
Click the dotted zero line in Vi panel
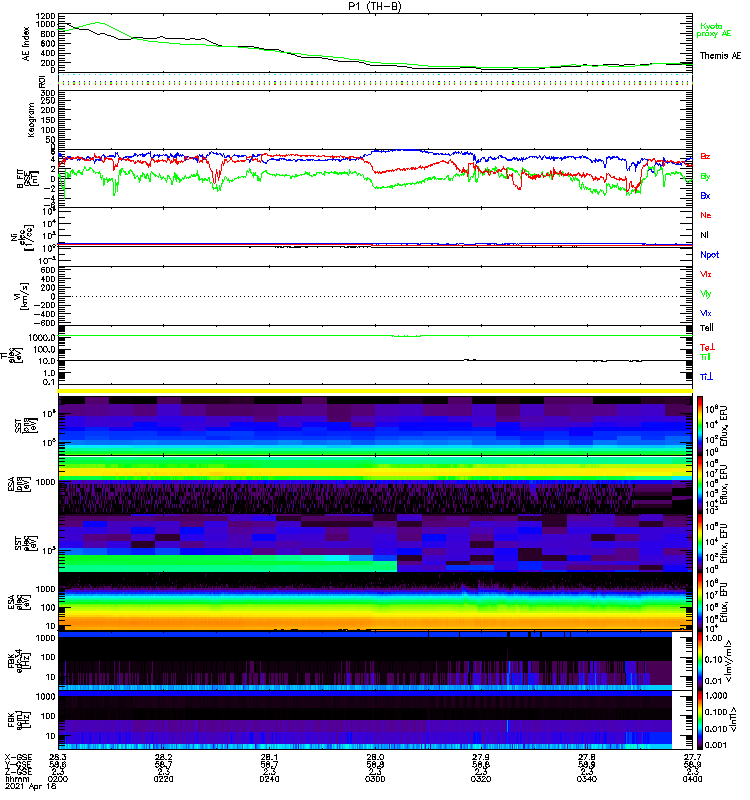375,296
